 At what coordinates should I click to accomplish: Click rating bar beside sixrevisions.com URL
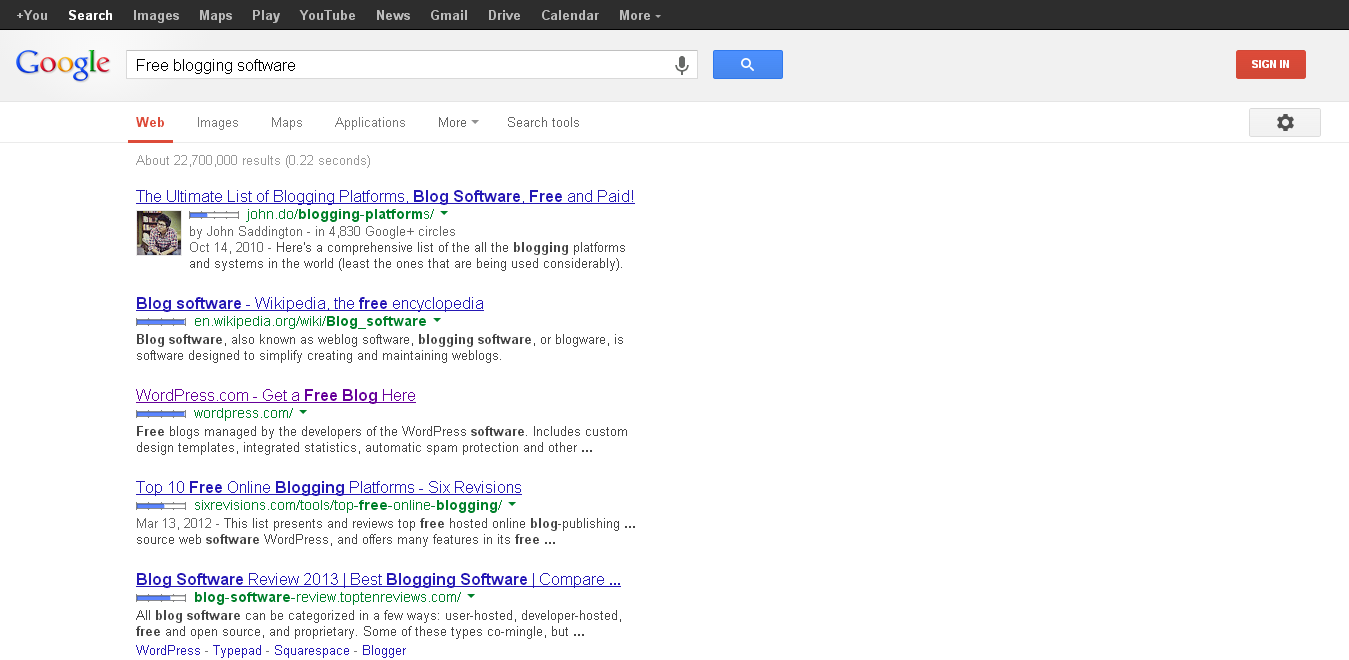tap(161, 506)
